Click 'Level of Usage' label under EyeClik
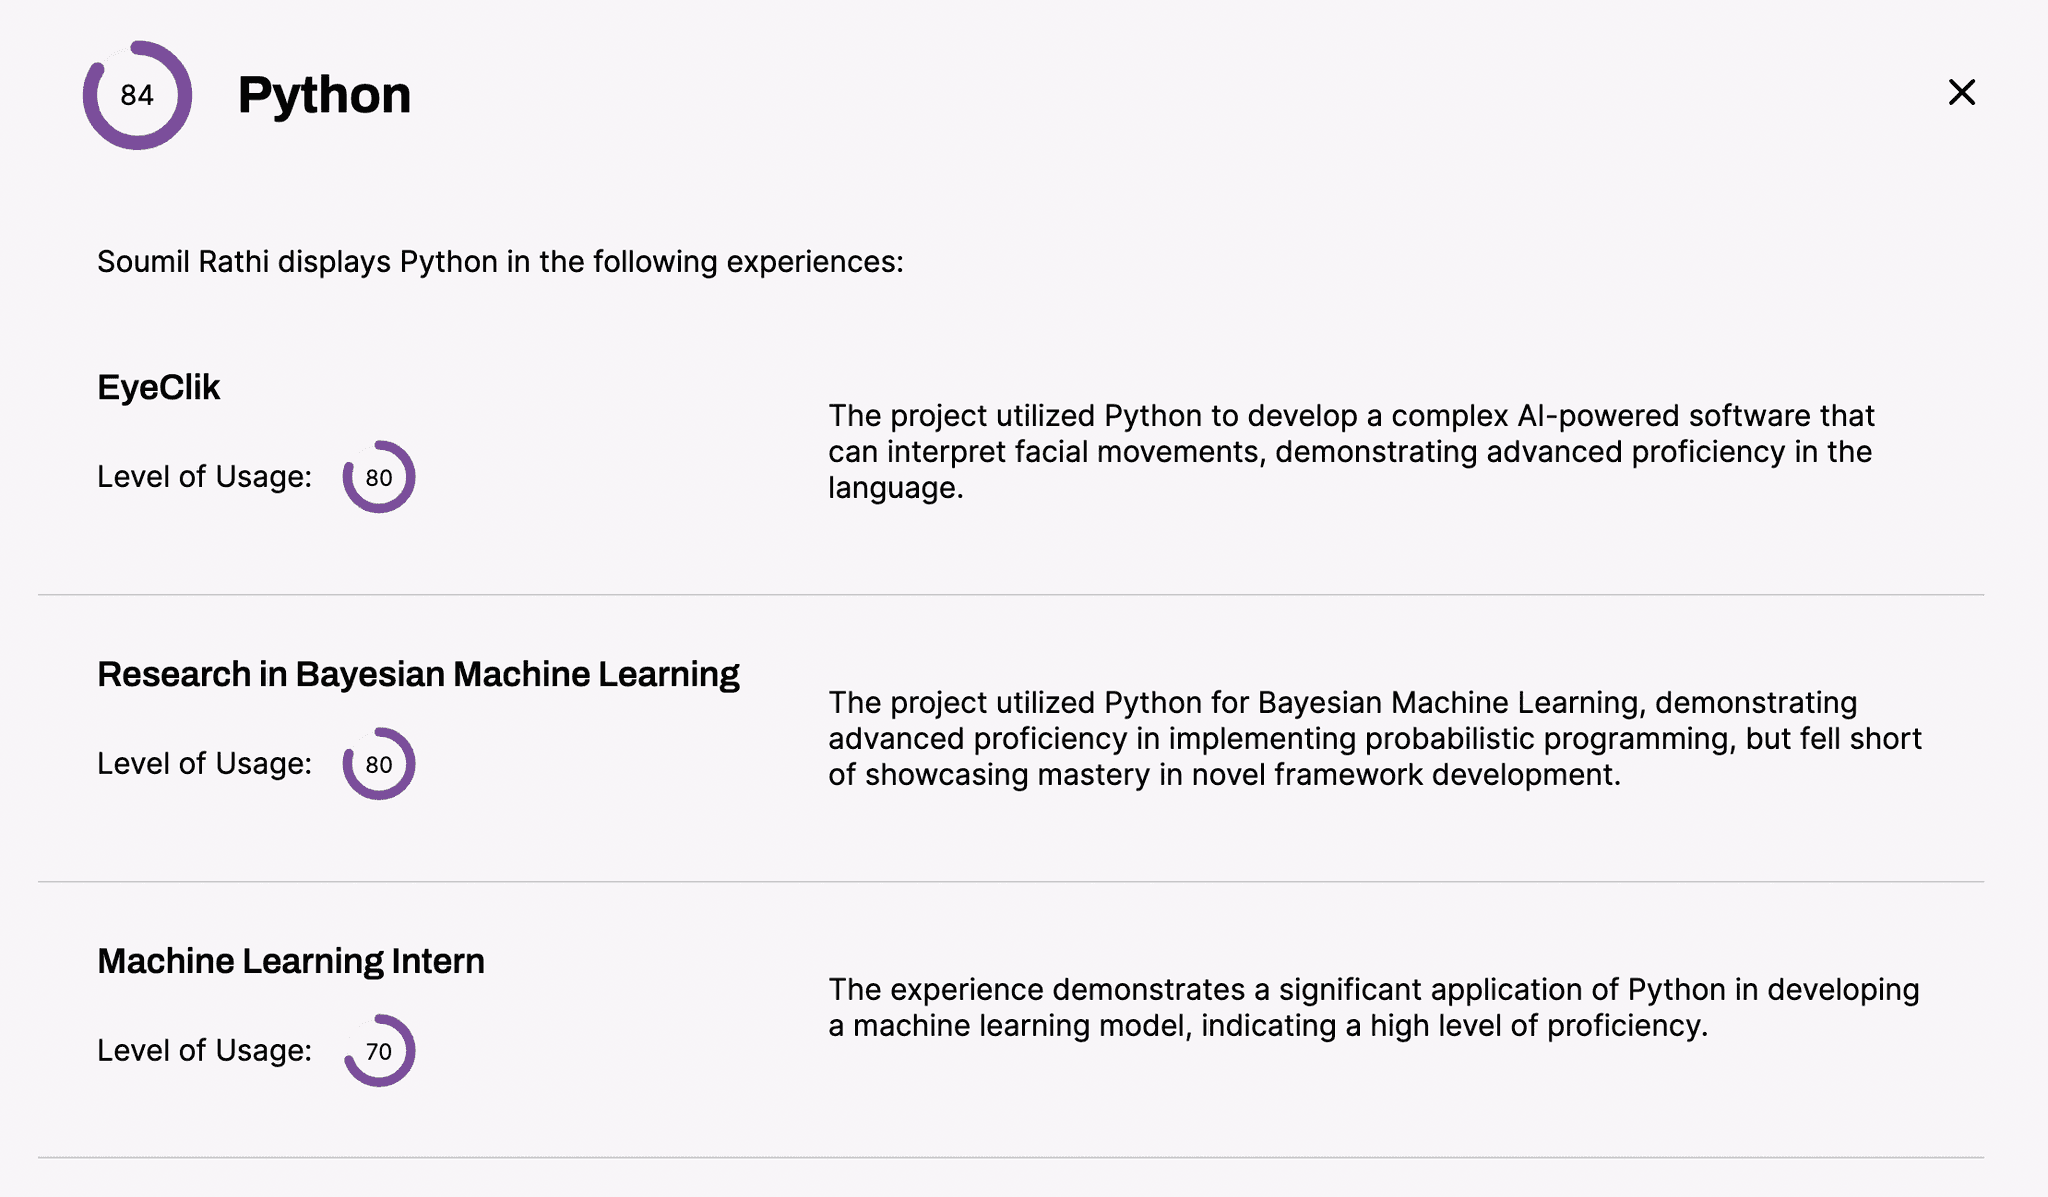2048x1197 pixels. coord(205,477)
